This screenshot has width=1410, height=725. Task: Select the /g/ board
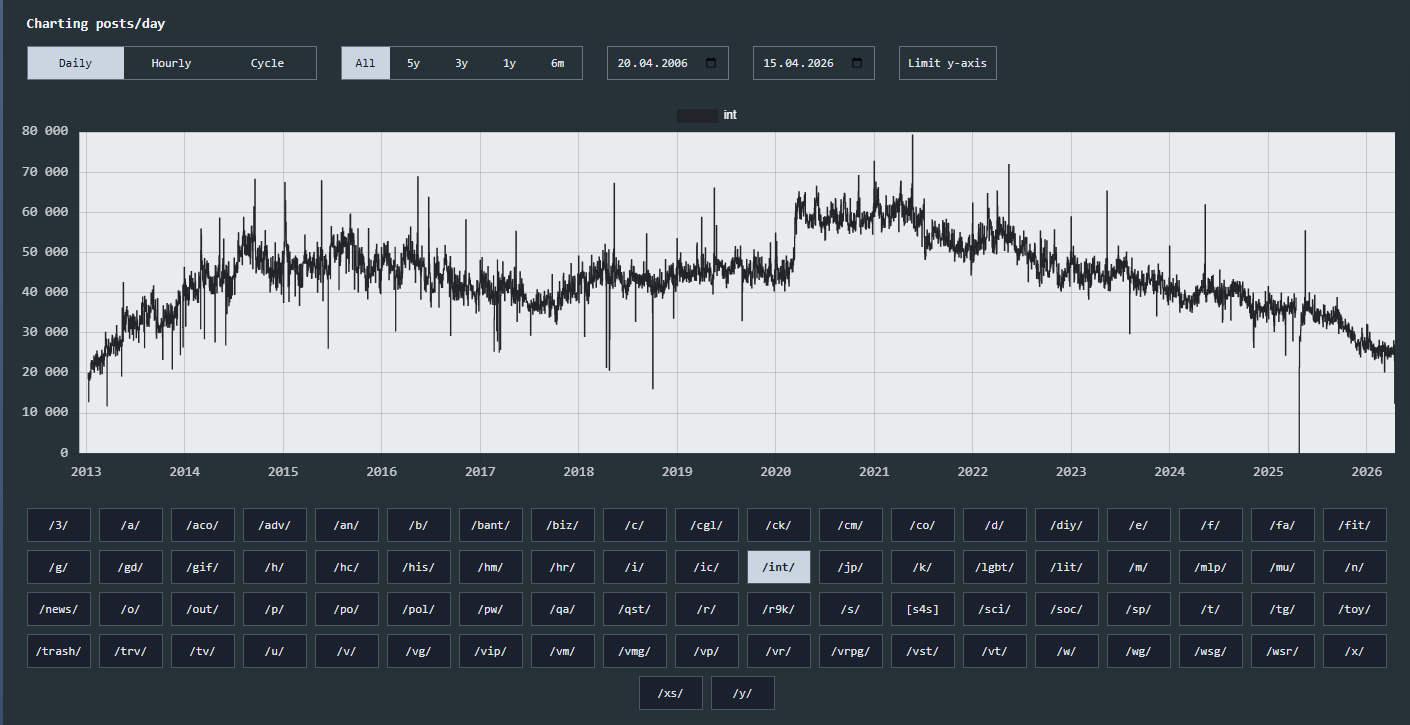60,567
